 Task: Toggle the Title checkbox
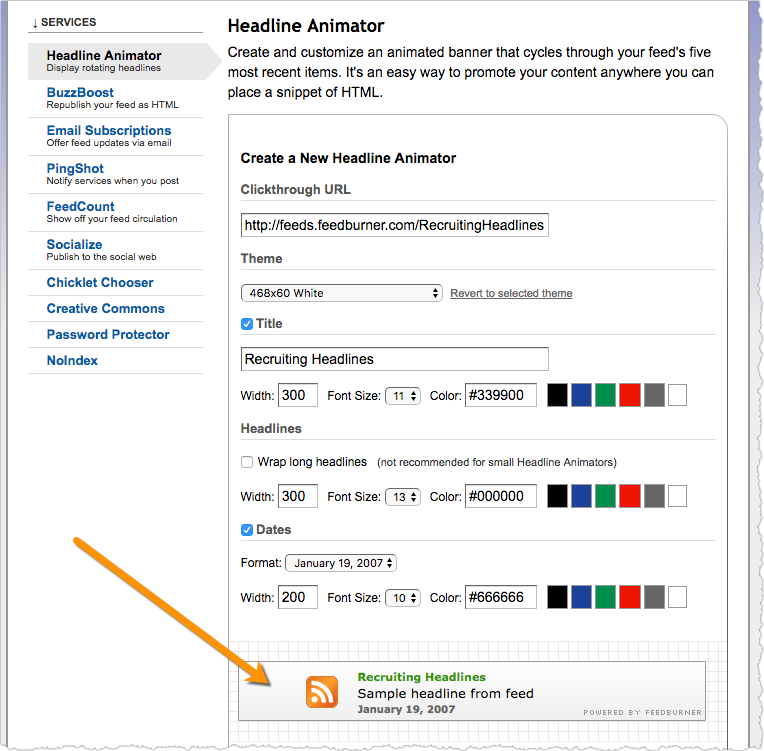click(x=247, y=324)
